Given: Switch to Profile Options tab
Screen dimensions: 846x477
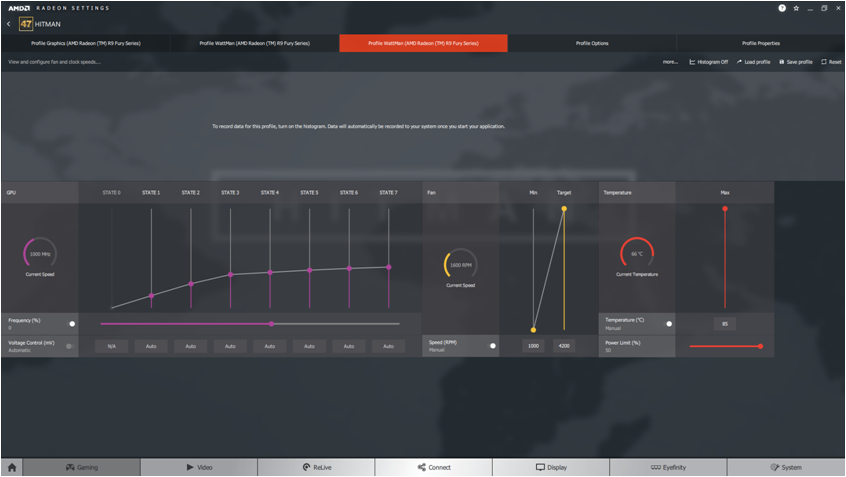Looking at the screenshot, I should tap(592, 43).
